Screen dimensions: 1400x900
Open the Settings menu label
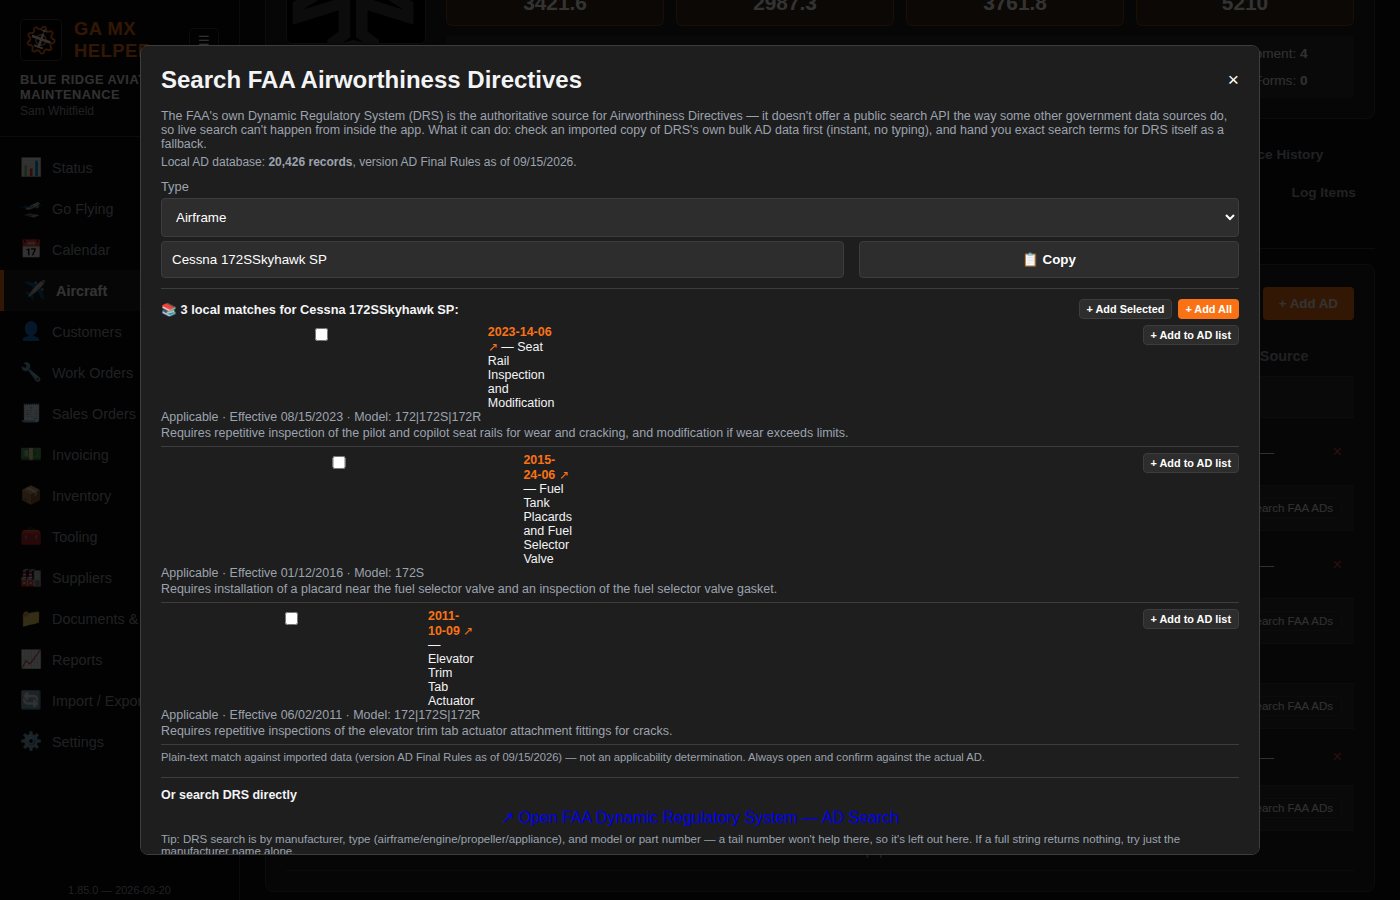[78, 742]
